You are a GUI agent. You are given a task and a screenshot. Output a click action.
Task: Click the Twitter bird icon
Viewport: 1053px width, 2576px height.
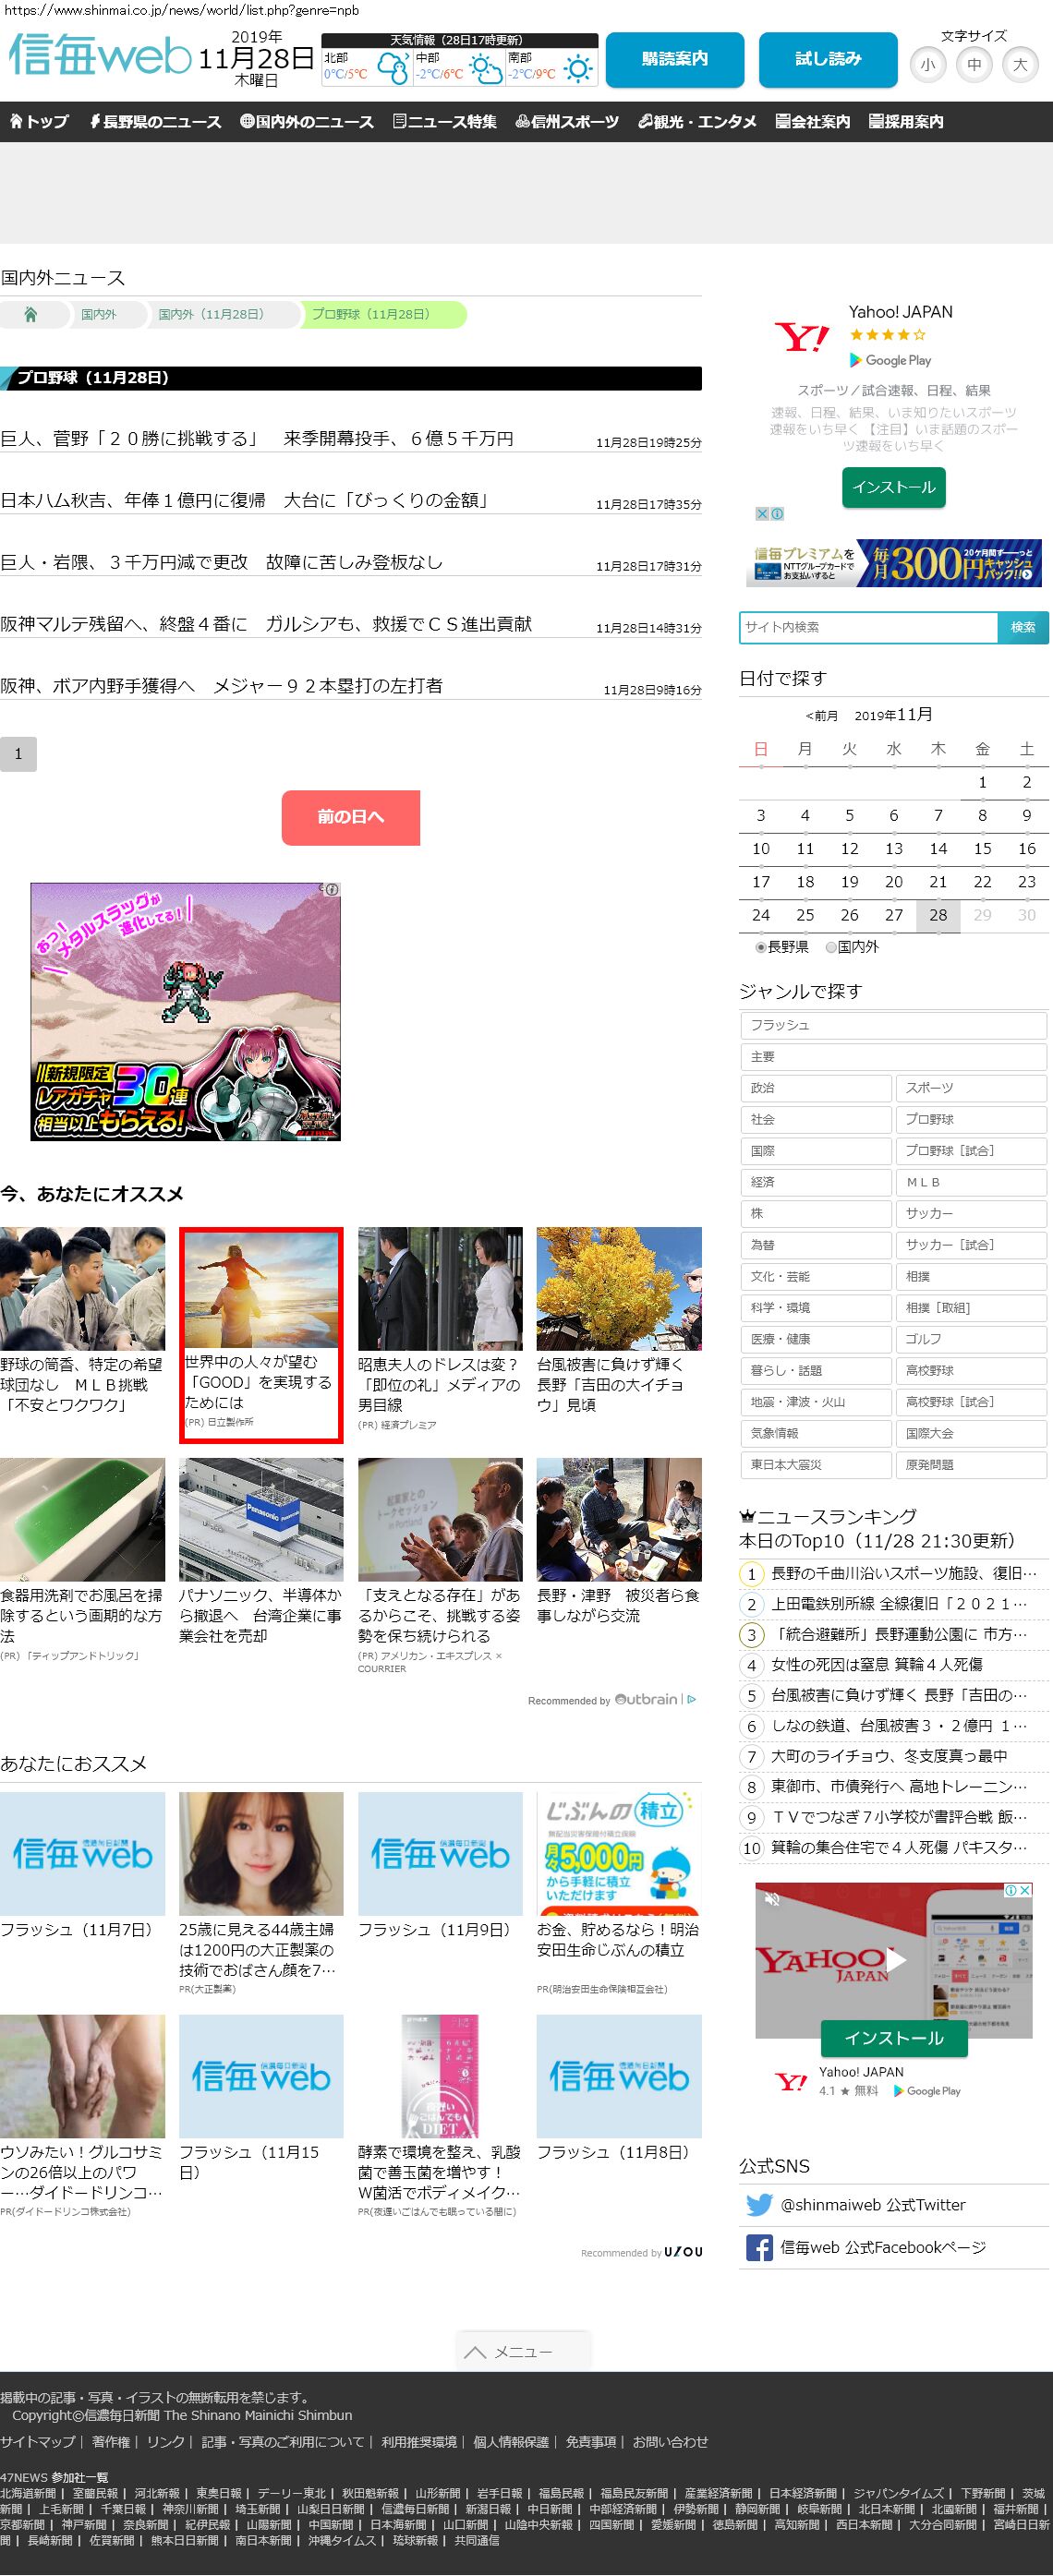click(759, 2204)
